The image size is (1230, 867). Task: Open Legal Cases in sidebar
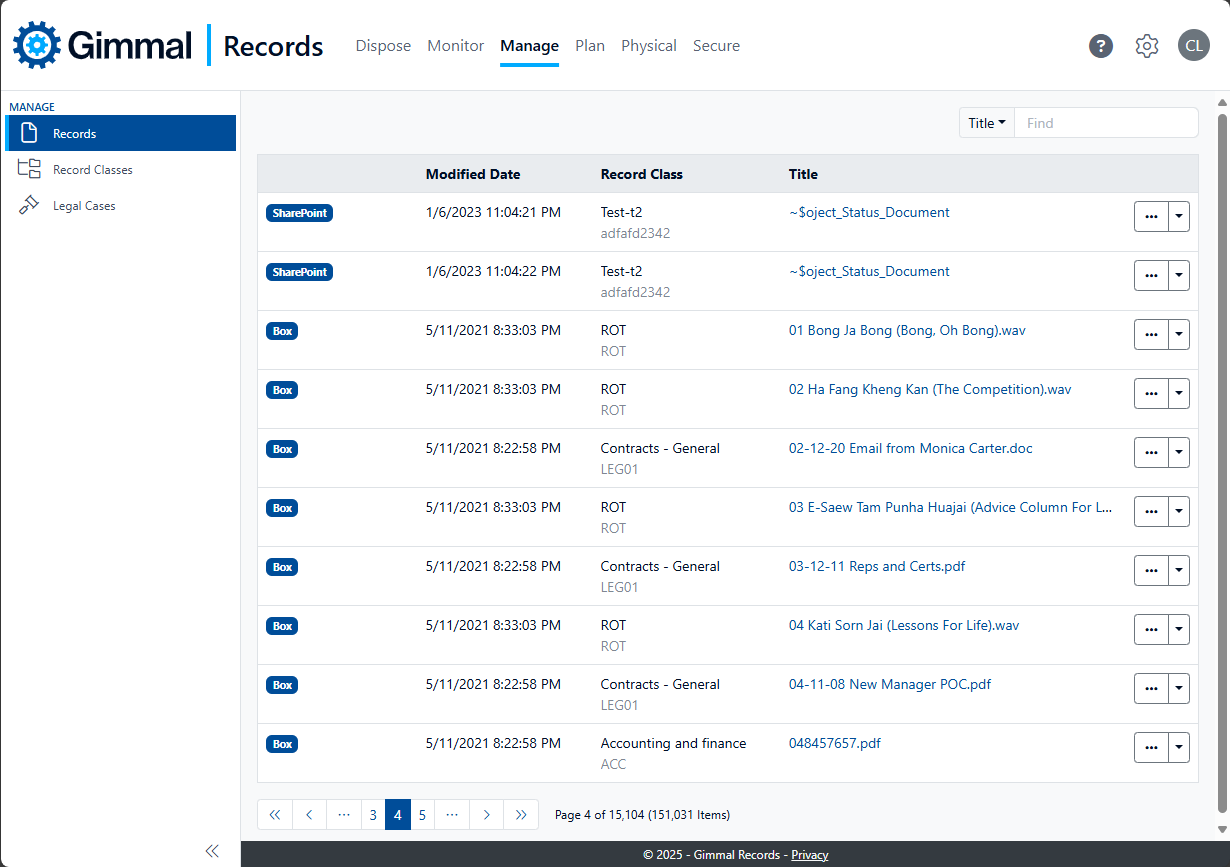84,206
